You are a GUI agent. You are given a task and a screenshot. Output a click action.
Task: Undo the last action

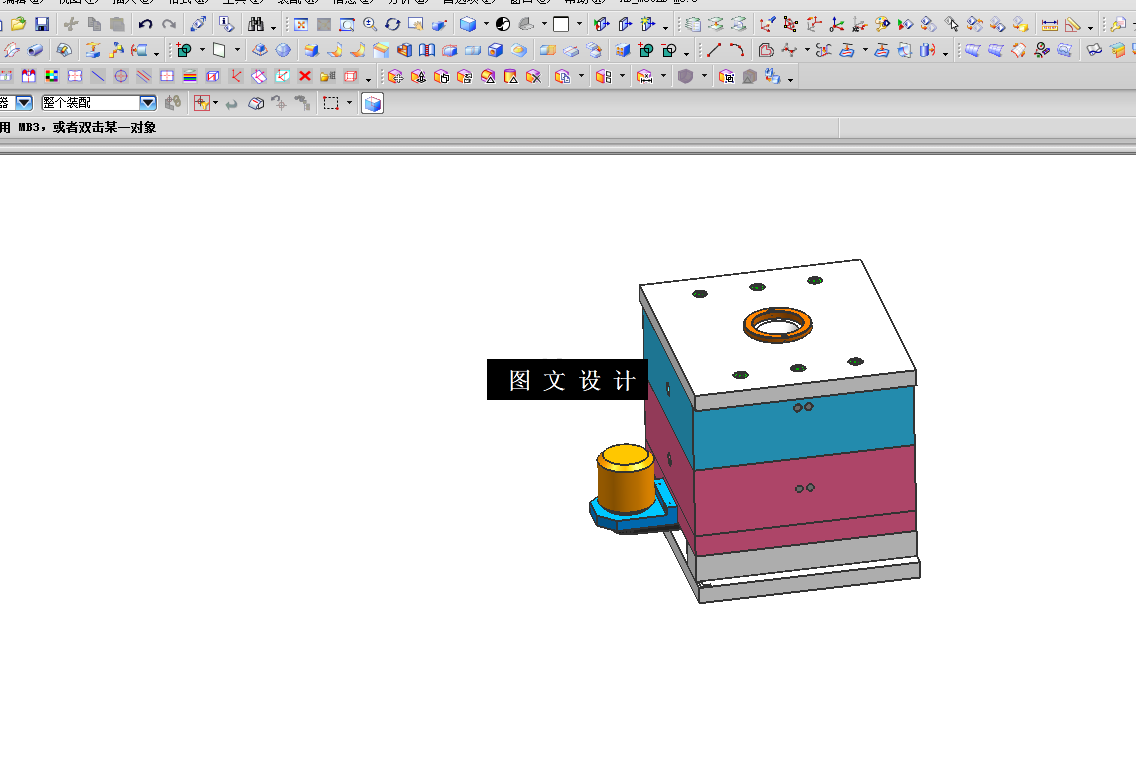[x=146, y=25]
